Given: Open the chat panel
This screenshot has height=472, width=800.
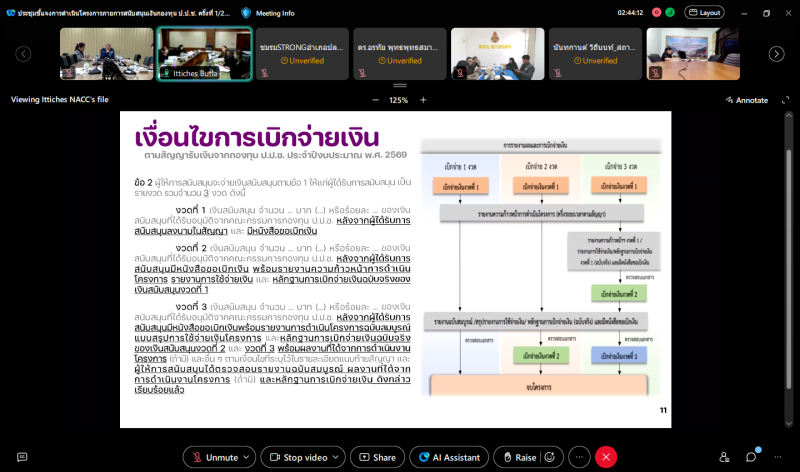Looking at the screenshot, I should (751, 457).
